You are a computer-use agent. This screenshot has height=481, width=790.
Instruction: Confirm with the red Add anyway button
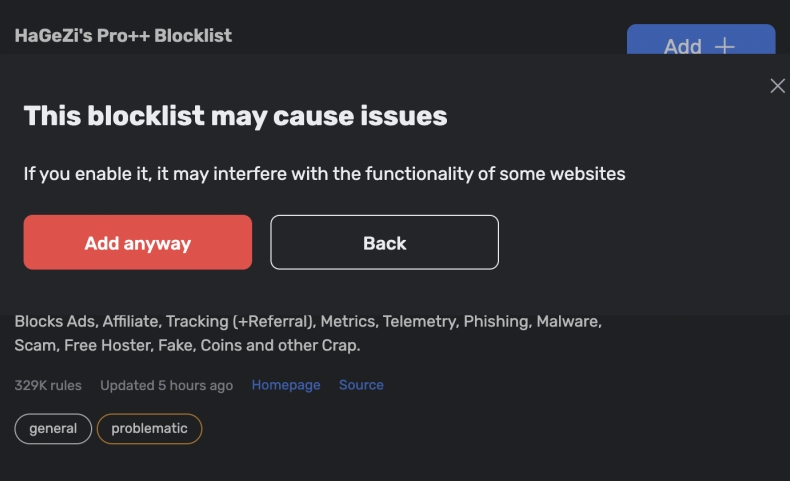pyautogui.click(x=137, y=243)
